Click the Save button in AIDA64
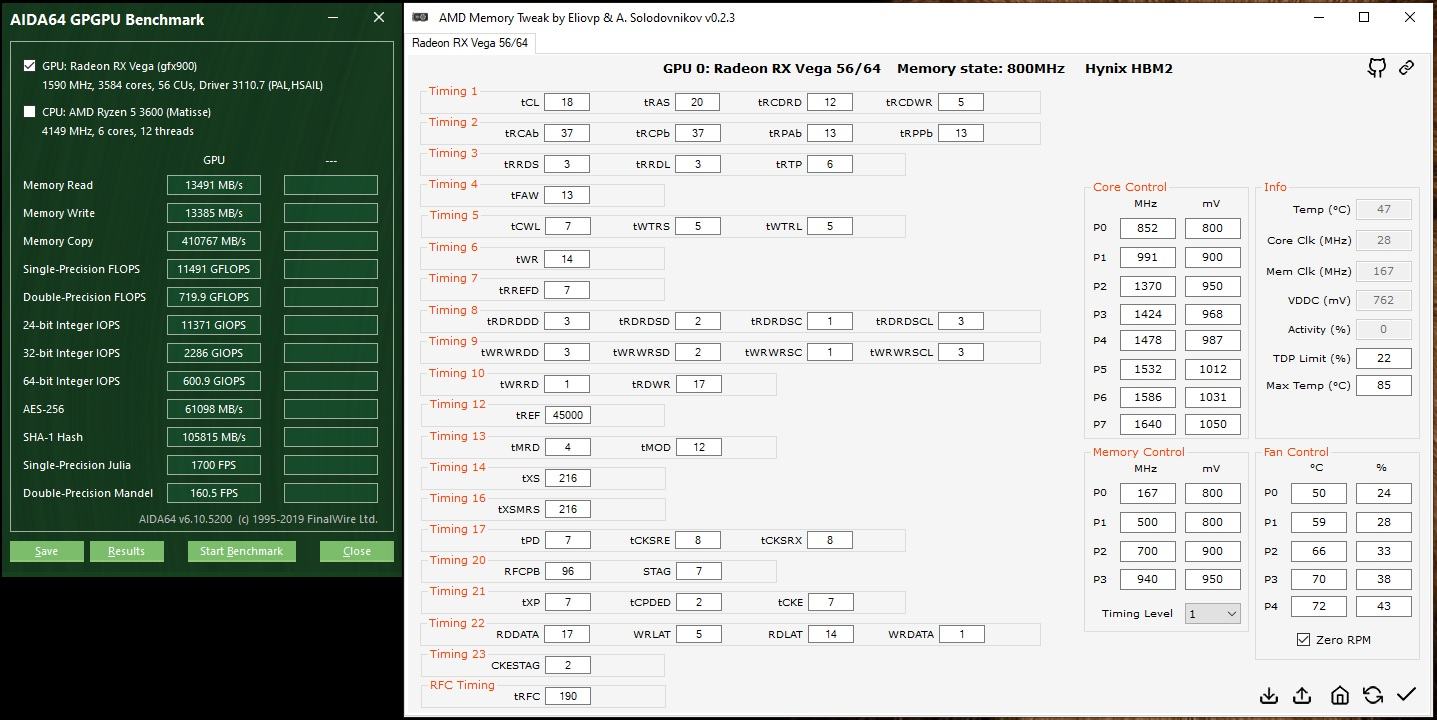 46,551
